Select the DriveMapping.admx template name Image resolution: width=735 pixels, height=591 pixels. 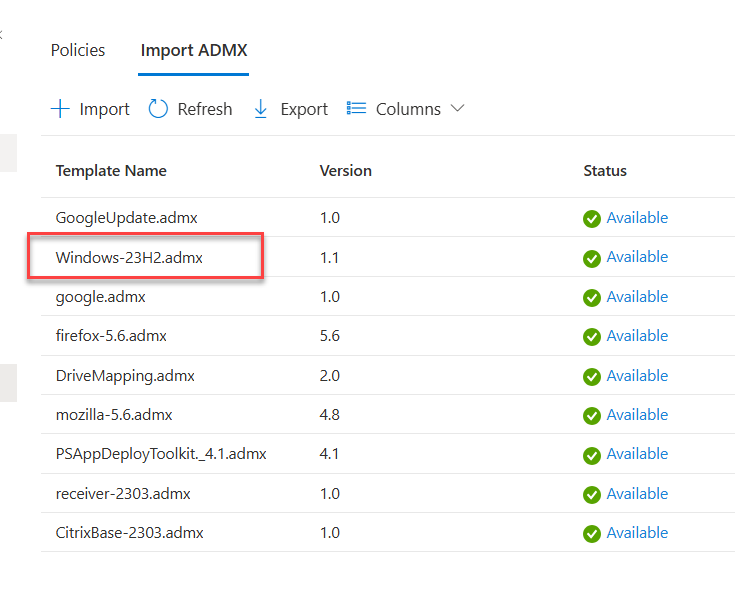[x=125, y=376]
